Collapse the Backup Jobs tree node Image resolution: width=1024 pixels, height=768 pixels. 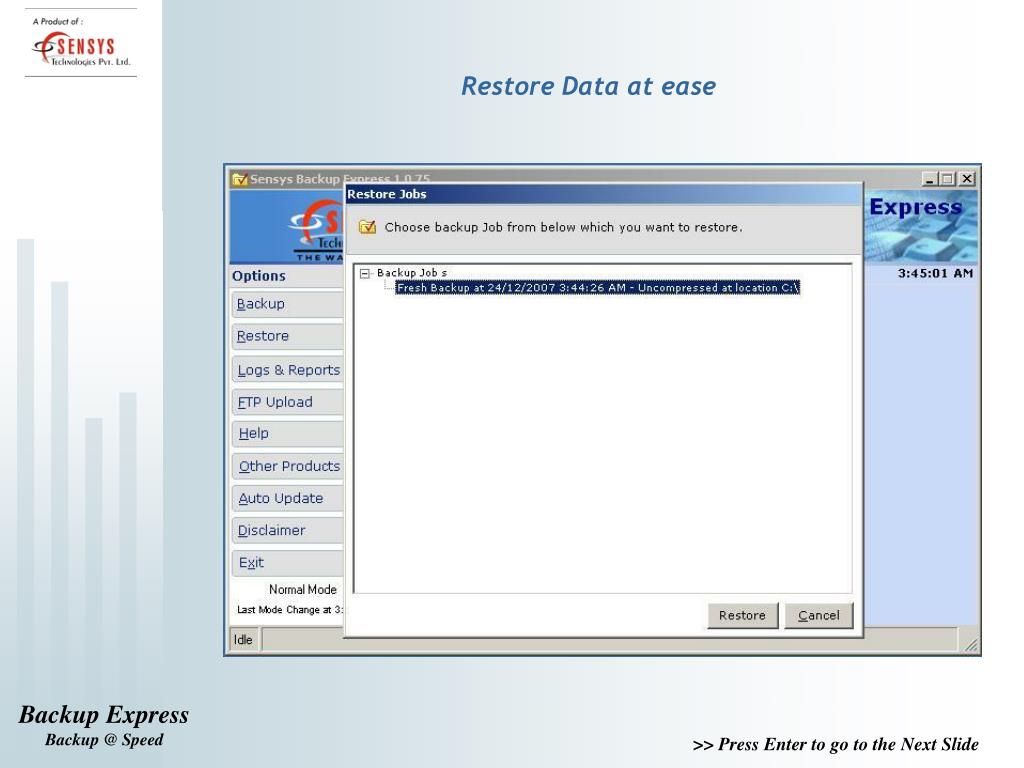365,274
